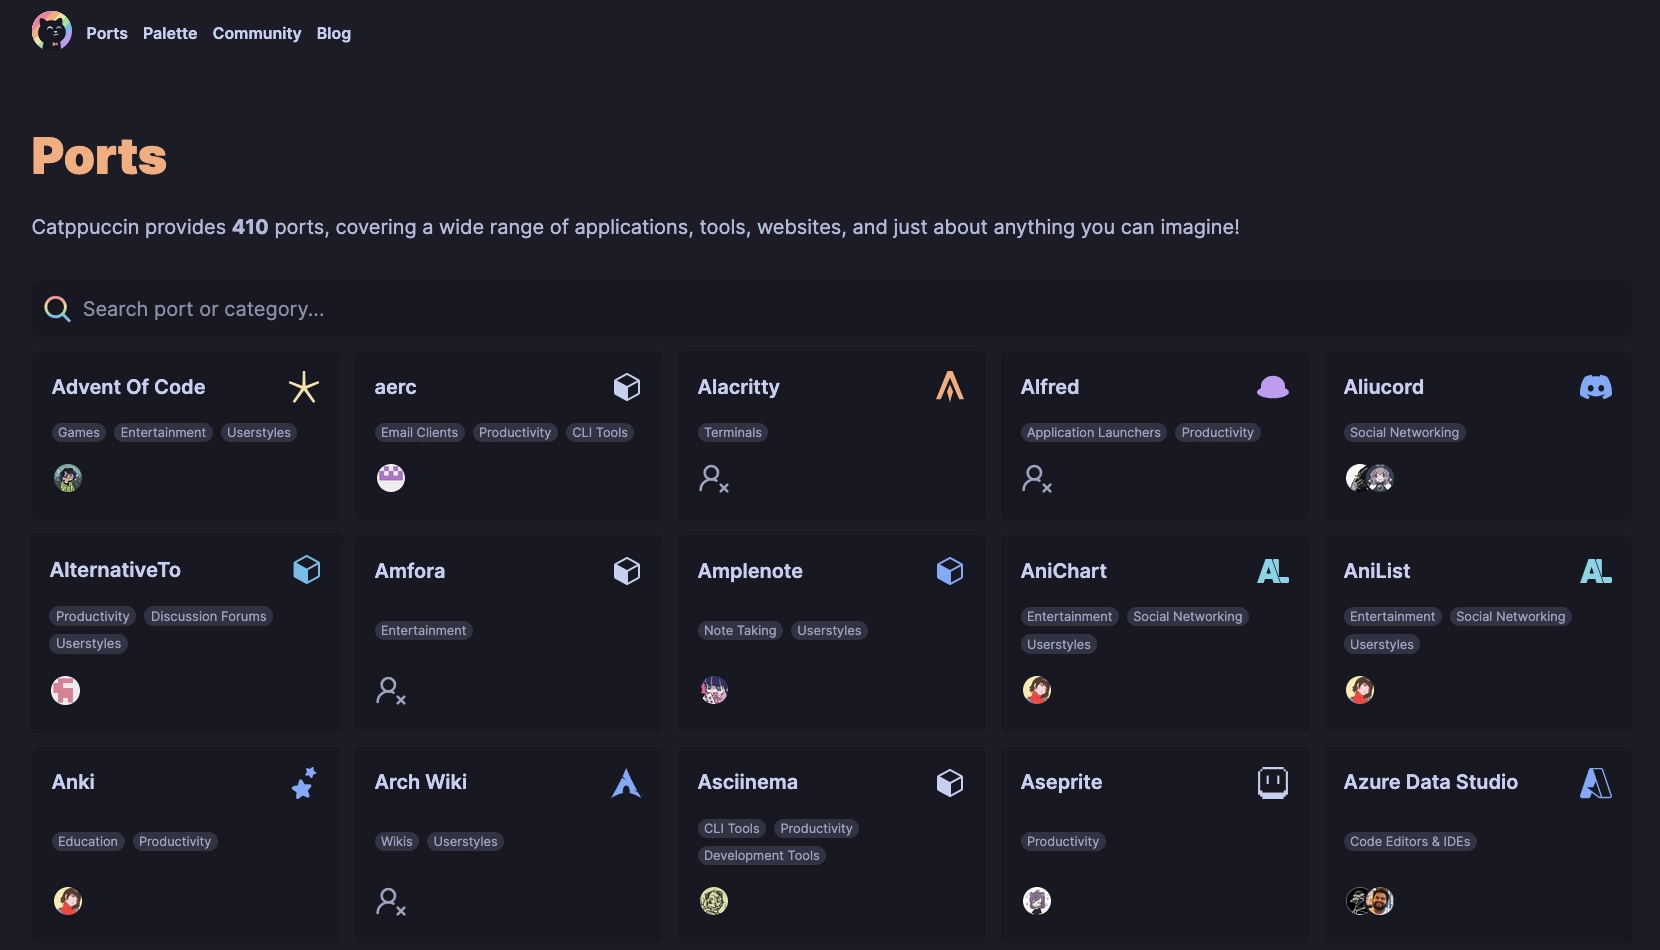Open the AniList port title
1660x950 pixels.
click(x=1377, y=571)
